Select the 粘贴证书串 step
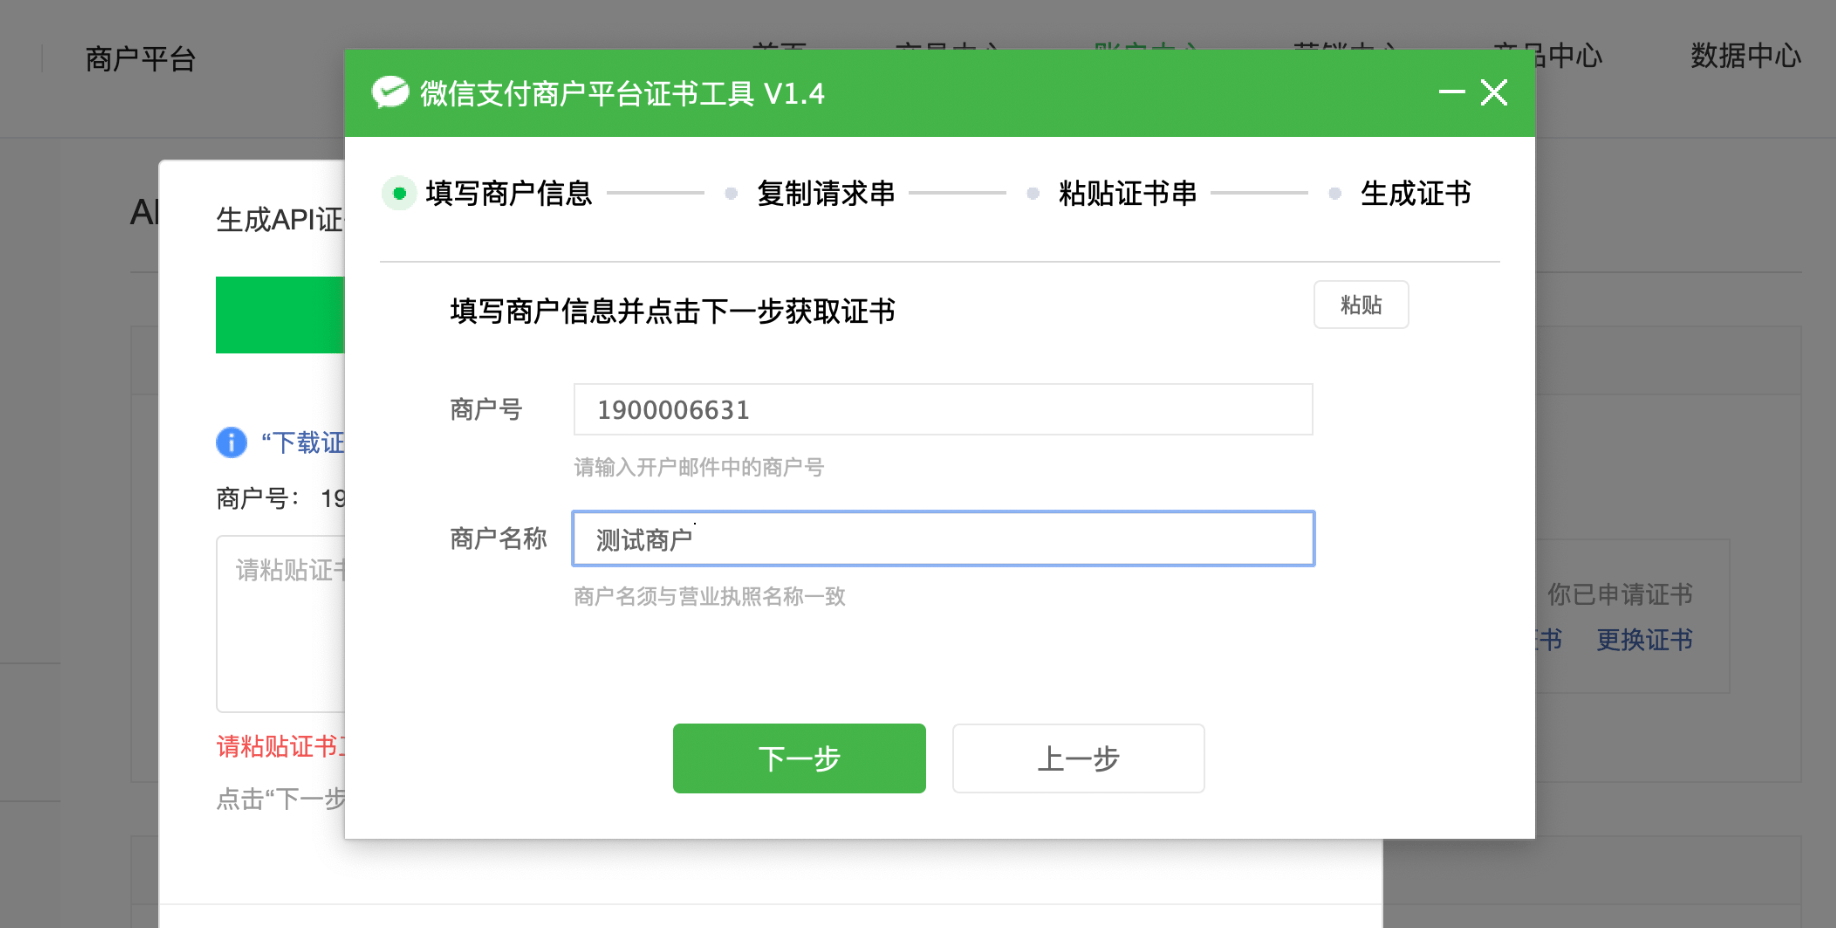The image size is (1836, 928). click(x=1127, y=193)
